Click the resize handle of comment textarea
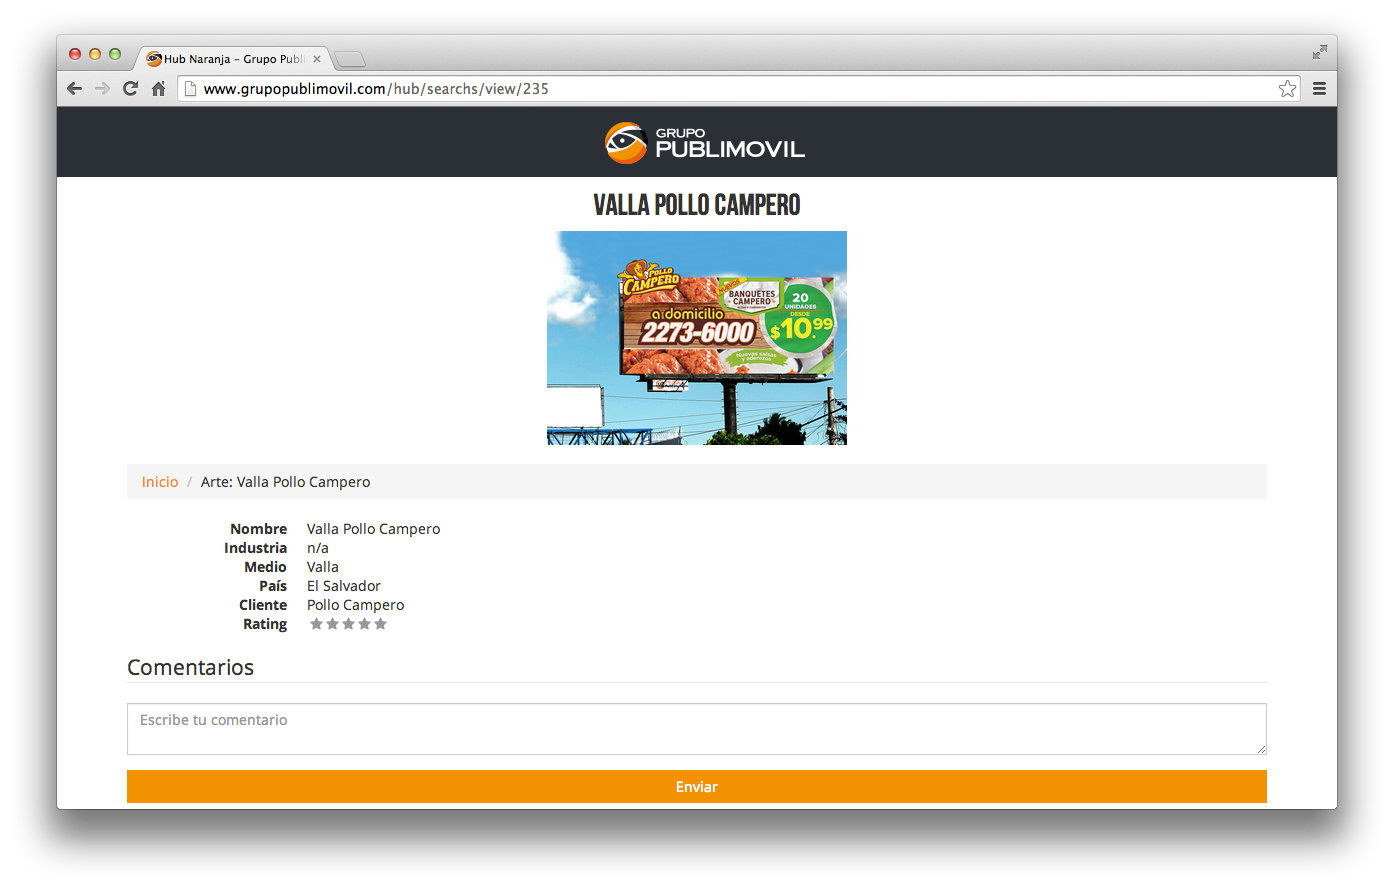The width and height of the screenshot is (1394, 888). [1261, 749]
